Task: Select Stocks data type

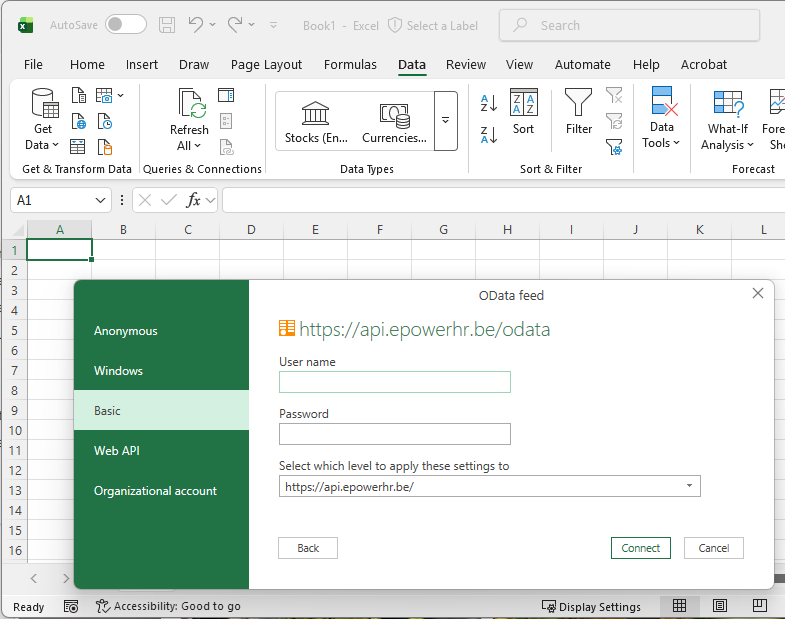Action: click(316, 122)
